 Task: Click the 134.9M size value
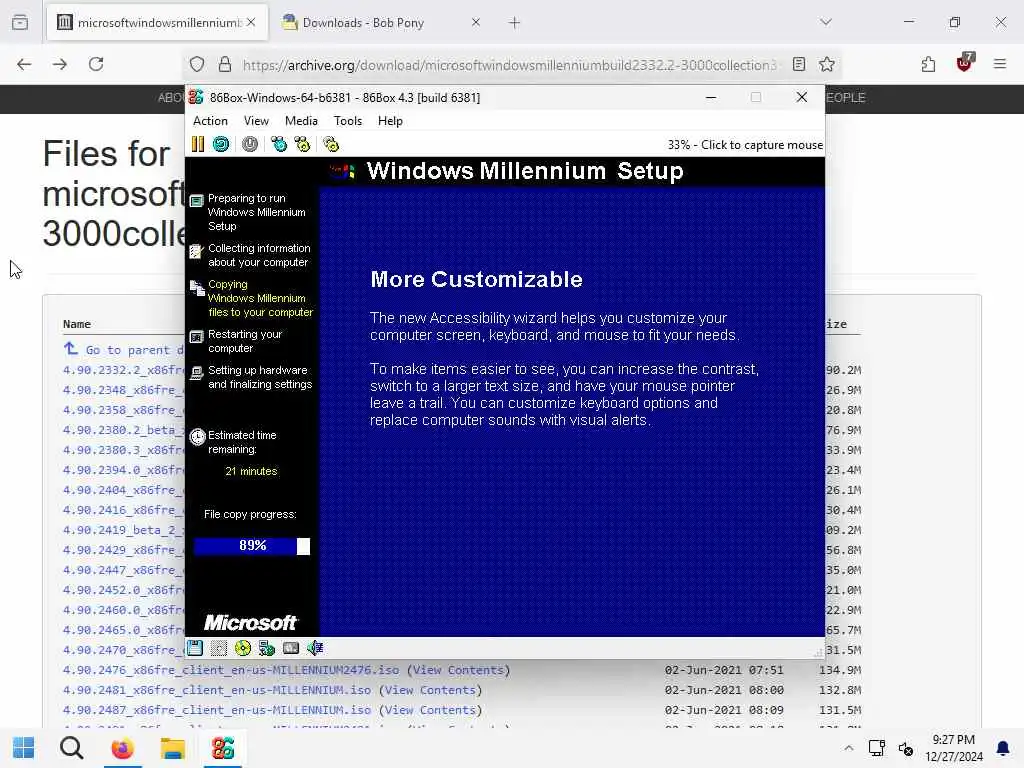point(840,670)
